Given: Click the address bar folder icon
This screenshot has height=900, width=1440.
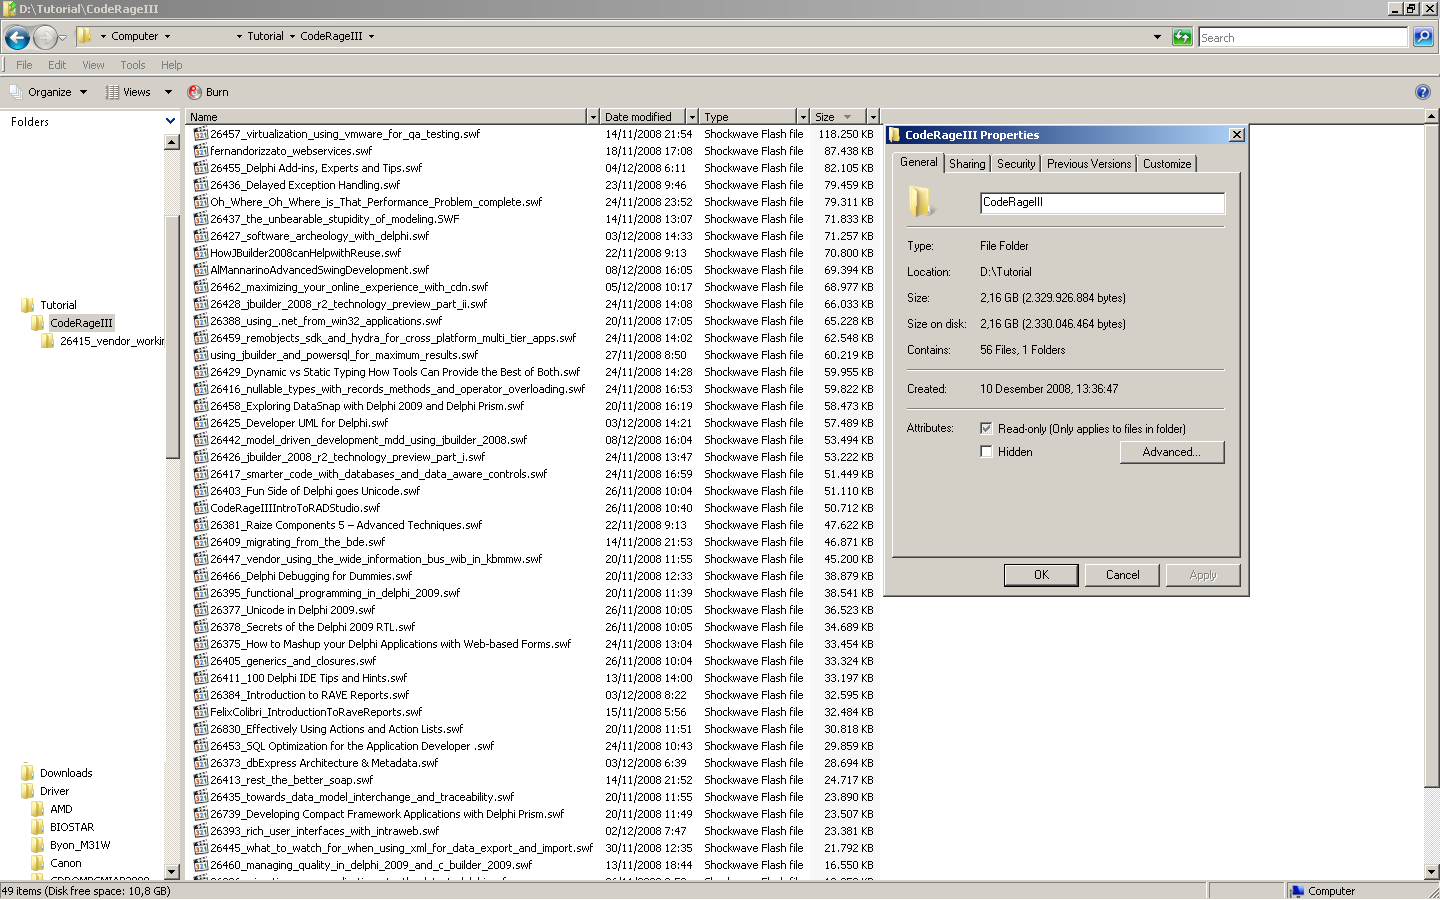Looking at the screenshot, I should pyautogui.click(x=85, y=36).
